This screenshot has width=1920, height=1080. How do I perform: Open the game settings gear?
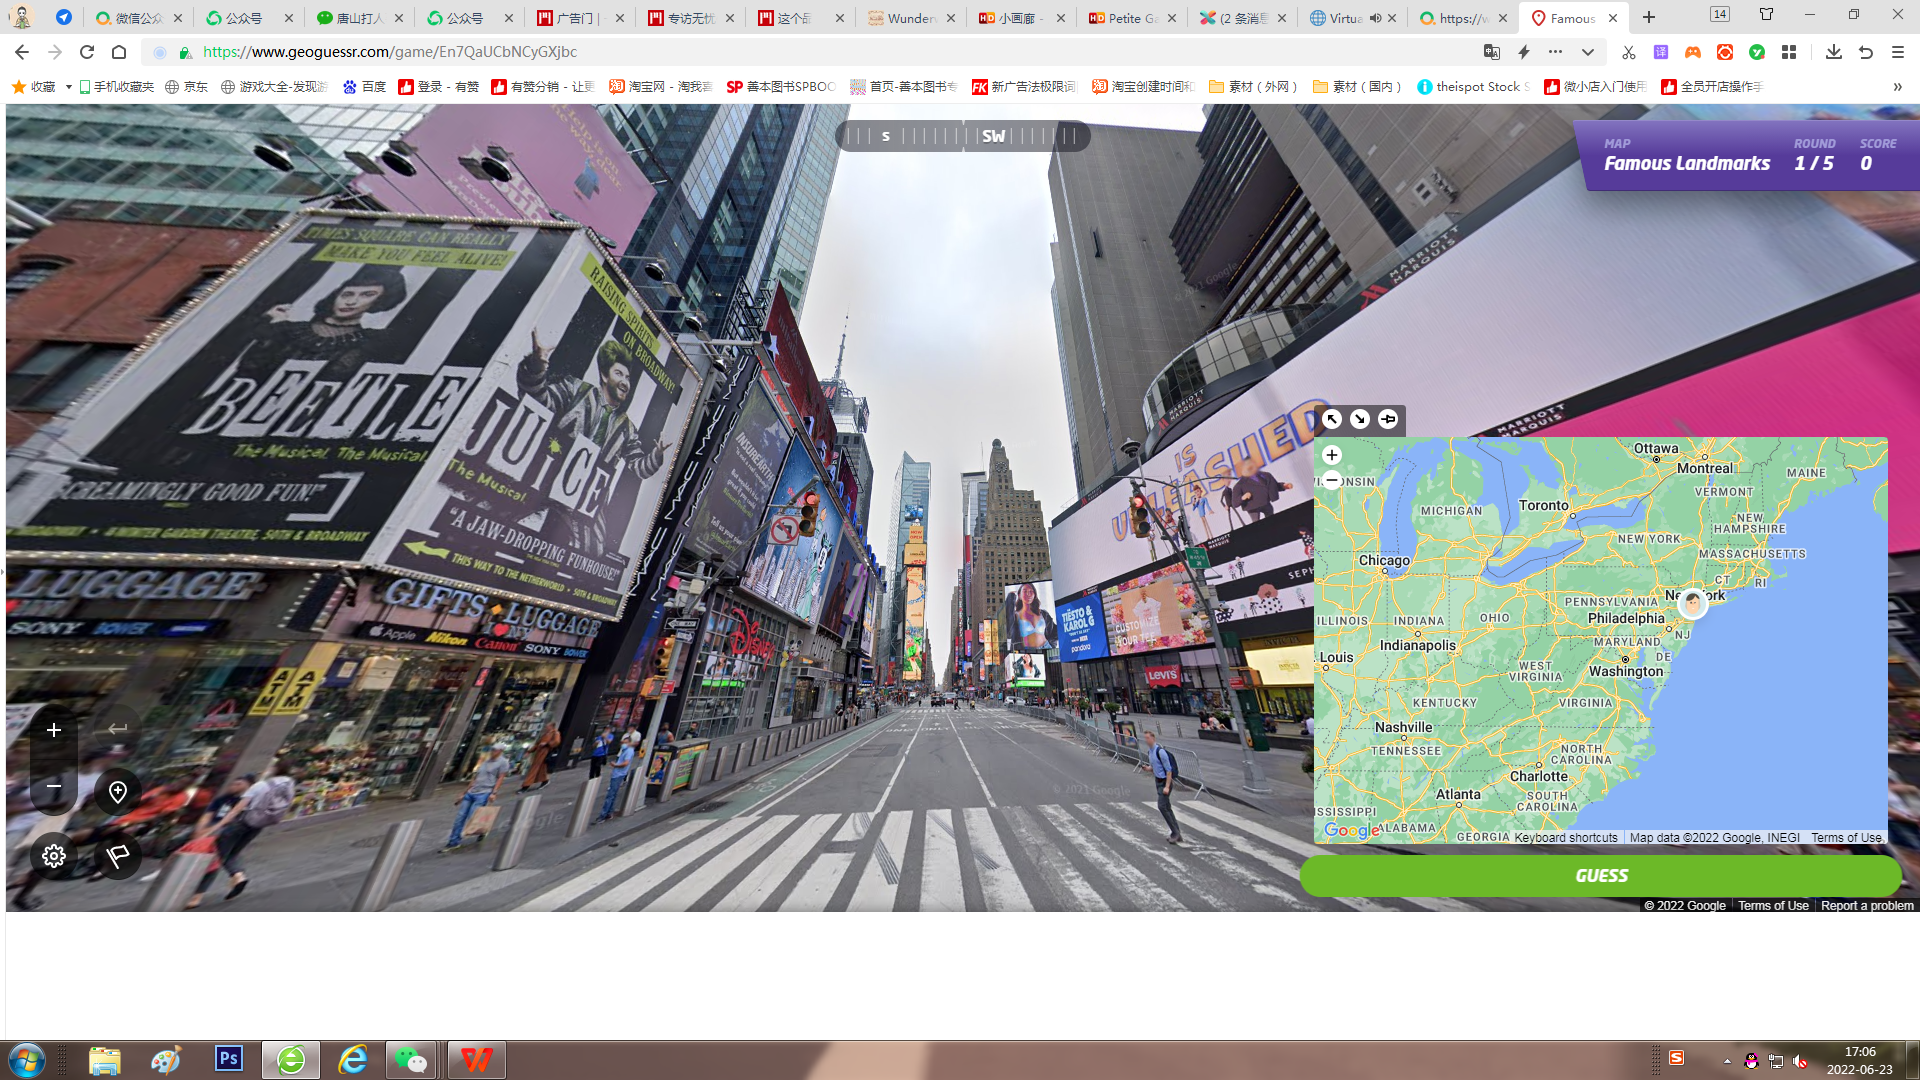[54, 856]
